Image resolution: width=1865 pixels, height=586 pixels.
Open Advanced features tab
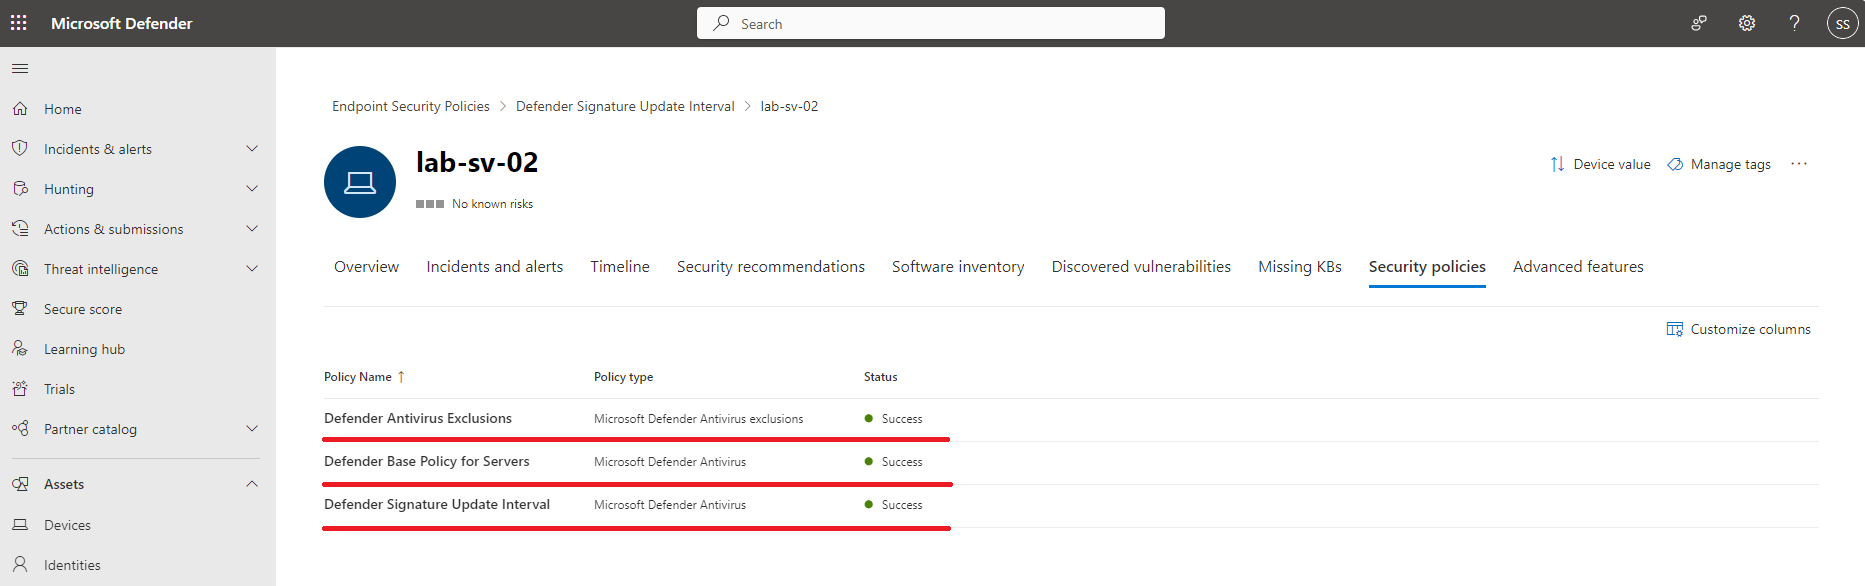click(x=1578, y=267)
